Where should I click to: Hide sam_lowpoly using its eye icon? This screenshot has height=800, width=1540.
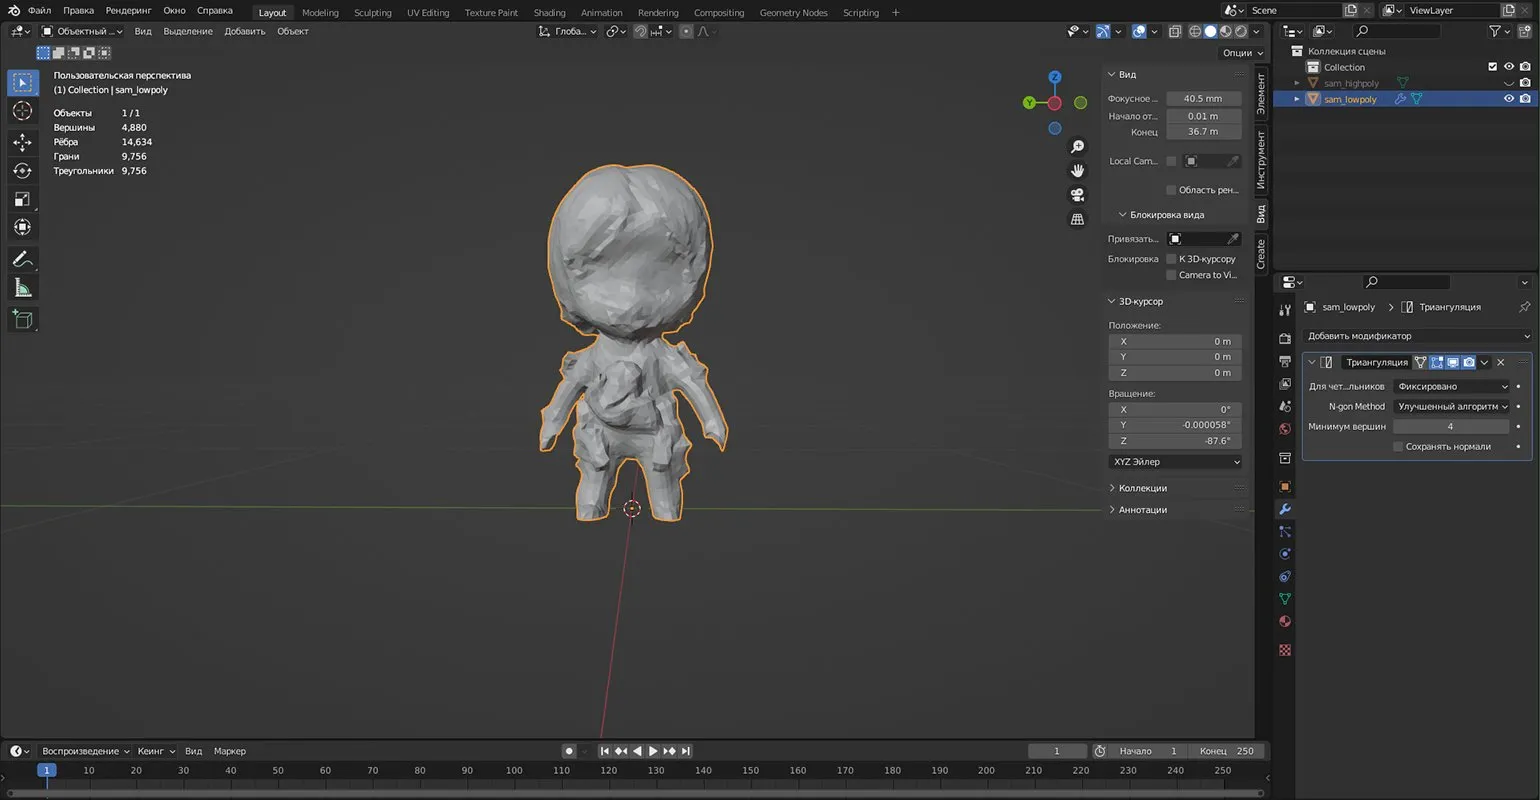click(1508, 99)
